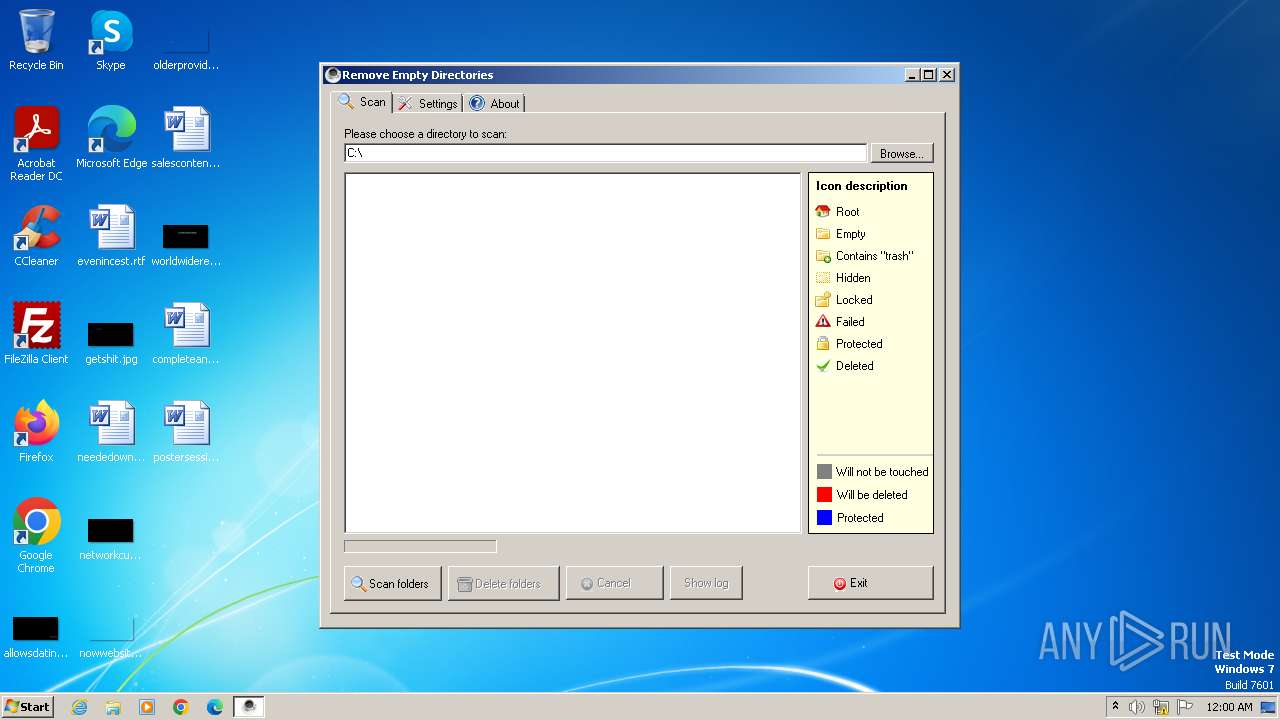Click the Root house icon in legend
The image size is (1280, 720).
pyautogui.click(x=823, y=211)
